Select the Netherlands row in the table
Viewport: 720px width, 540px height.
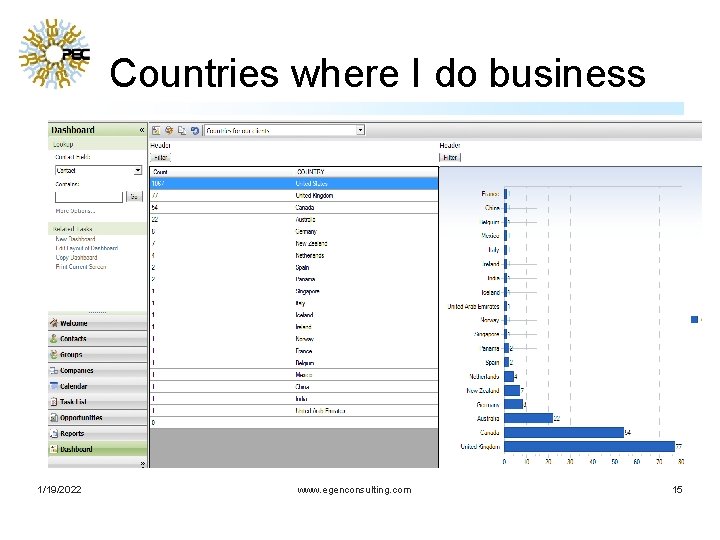pyautogui.click(x=294, y=255)
